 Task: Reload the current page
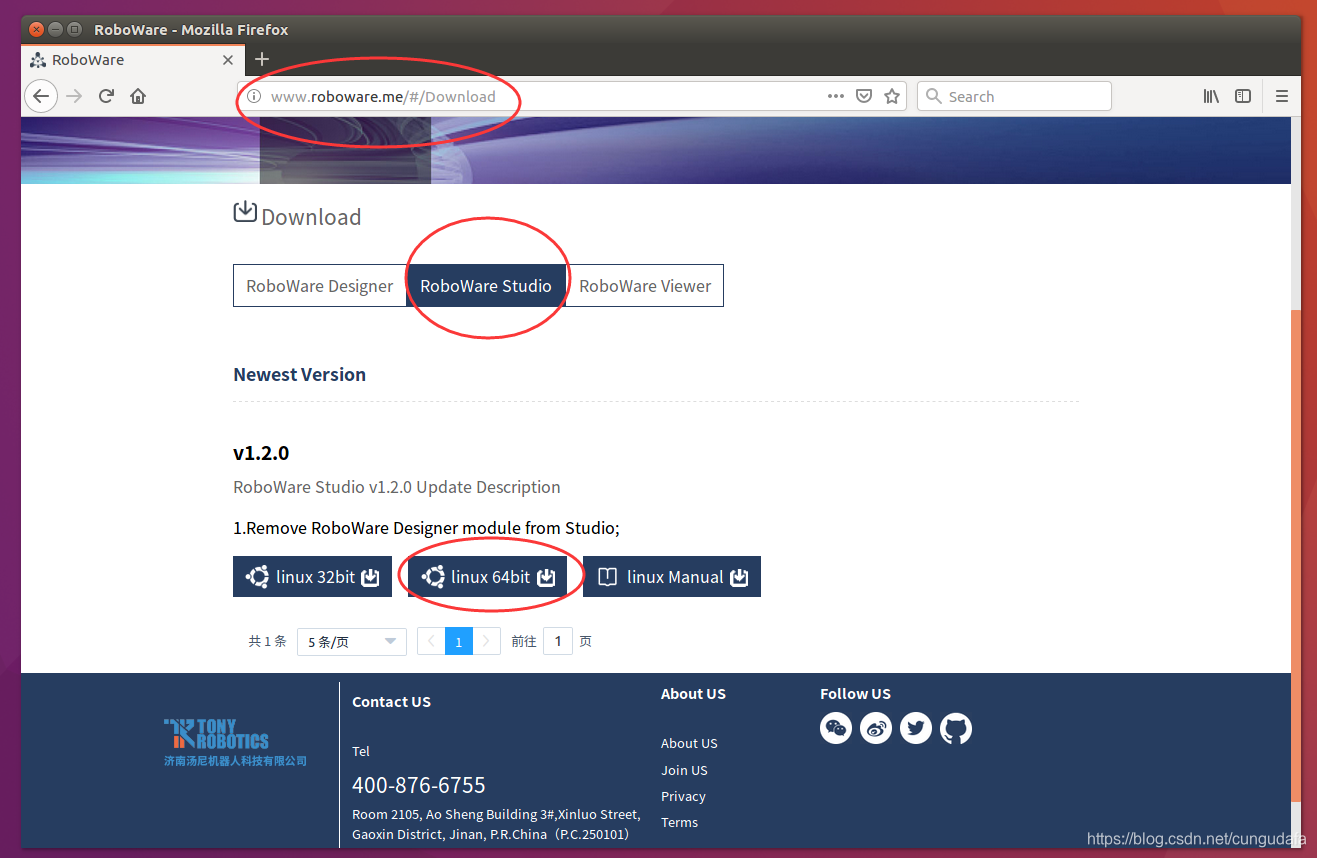click(x=106, y=96)
